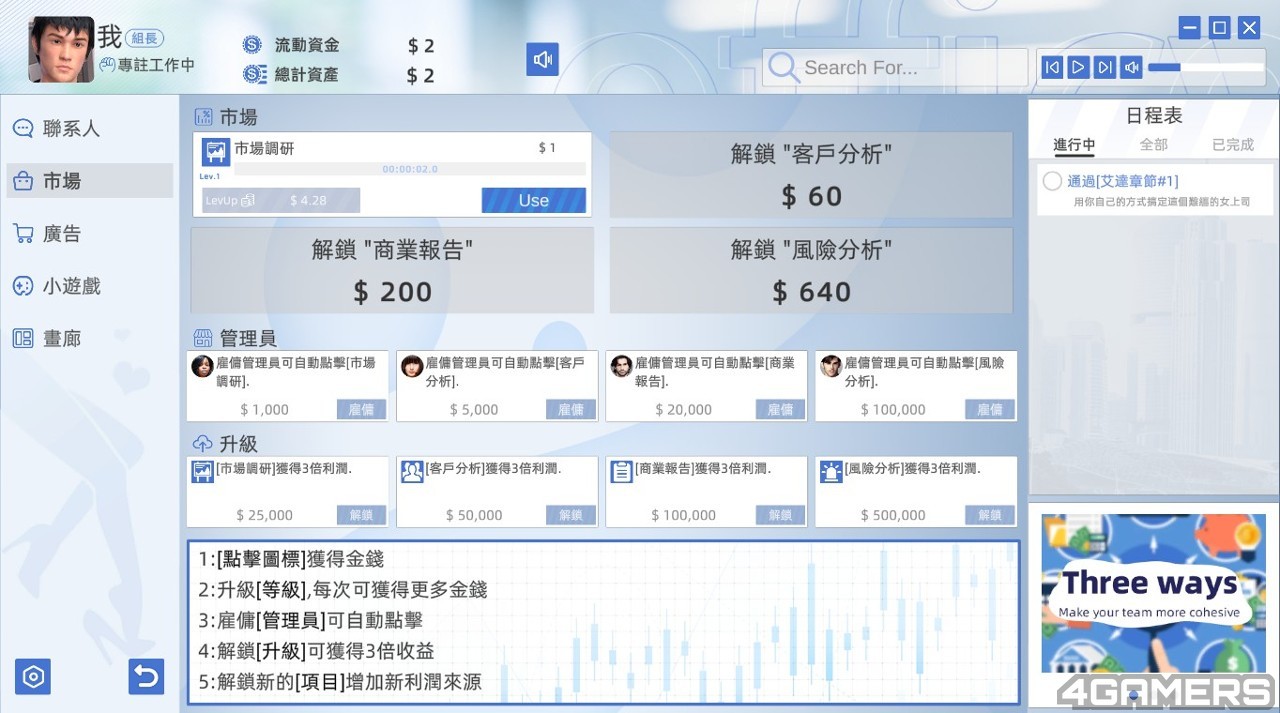Viewport: 1280px width, 713px height.
Task: Toggle the blue sound speaker button
Action: [542, 60]
